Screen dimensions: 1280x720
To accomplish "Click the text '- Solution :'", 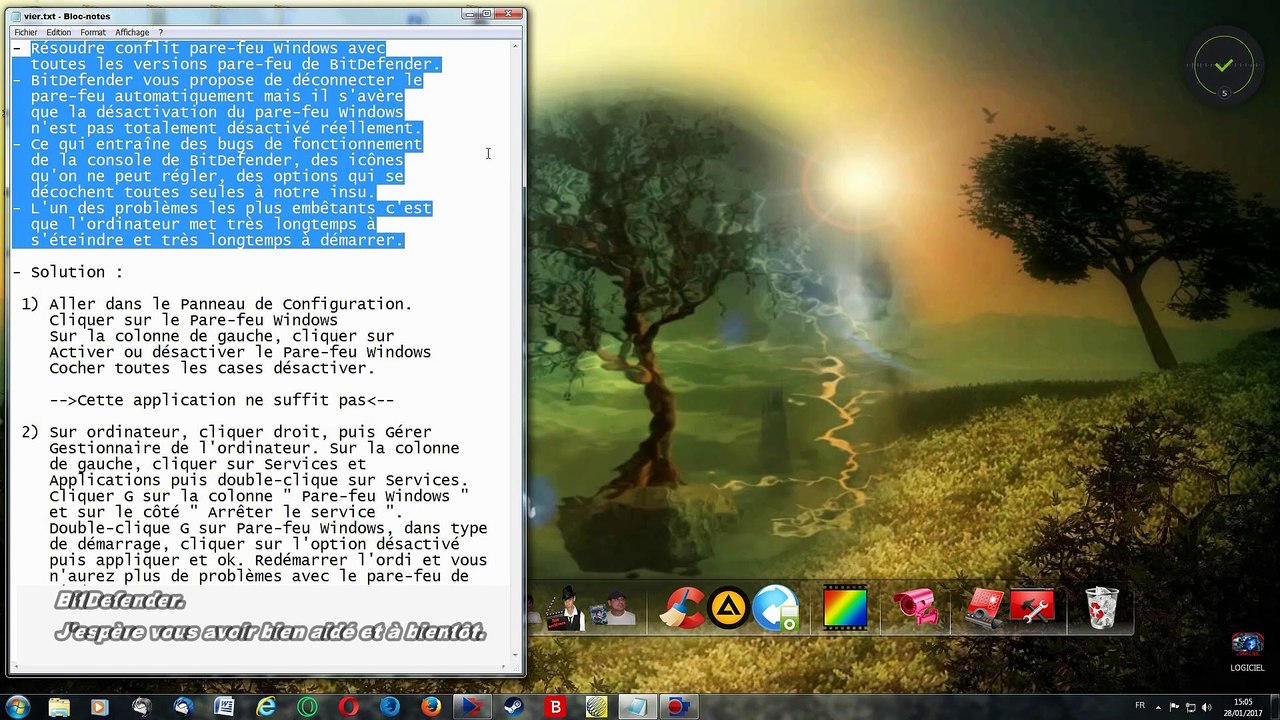I will click(68, 272).
